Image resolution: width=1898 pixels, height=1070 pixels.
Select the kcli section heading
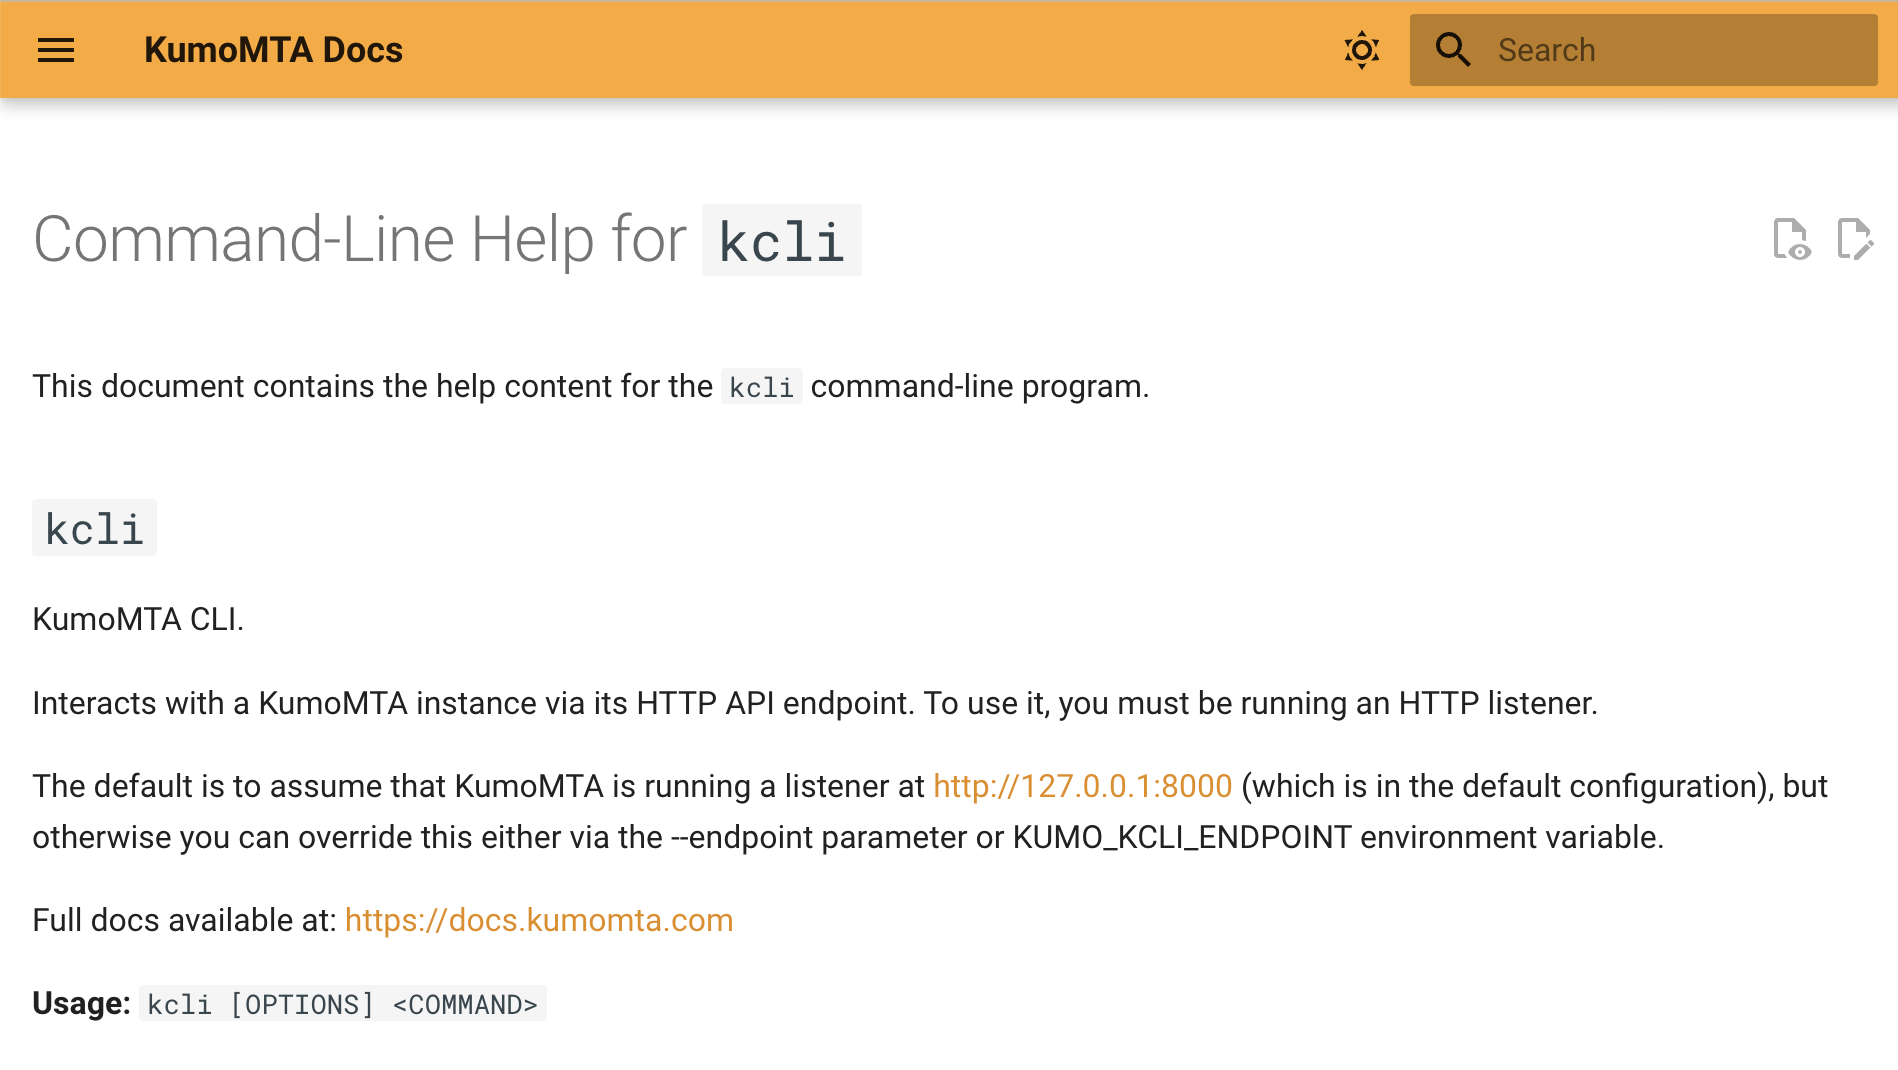(x=94, y=527)
